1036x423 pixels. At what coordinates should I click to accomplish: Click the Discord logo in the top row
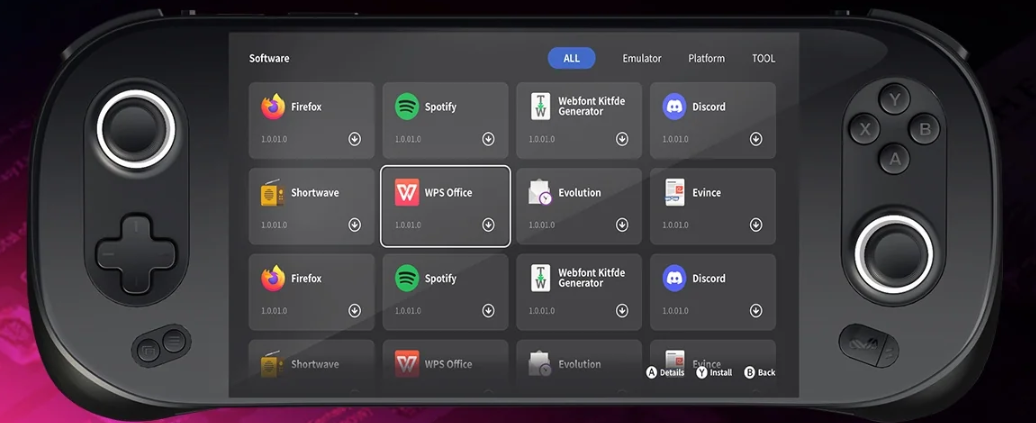(675, 106)
